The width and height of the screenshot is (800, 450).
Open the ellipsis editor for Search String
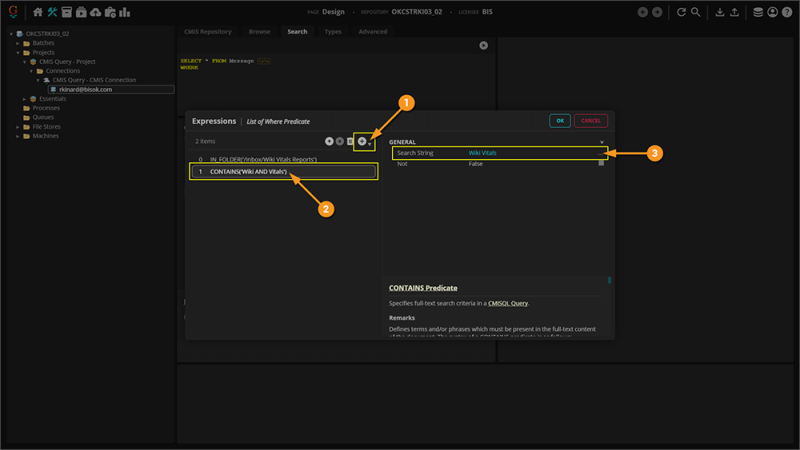click(601, 153)
